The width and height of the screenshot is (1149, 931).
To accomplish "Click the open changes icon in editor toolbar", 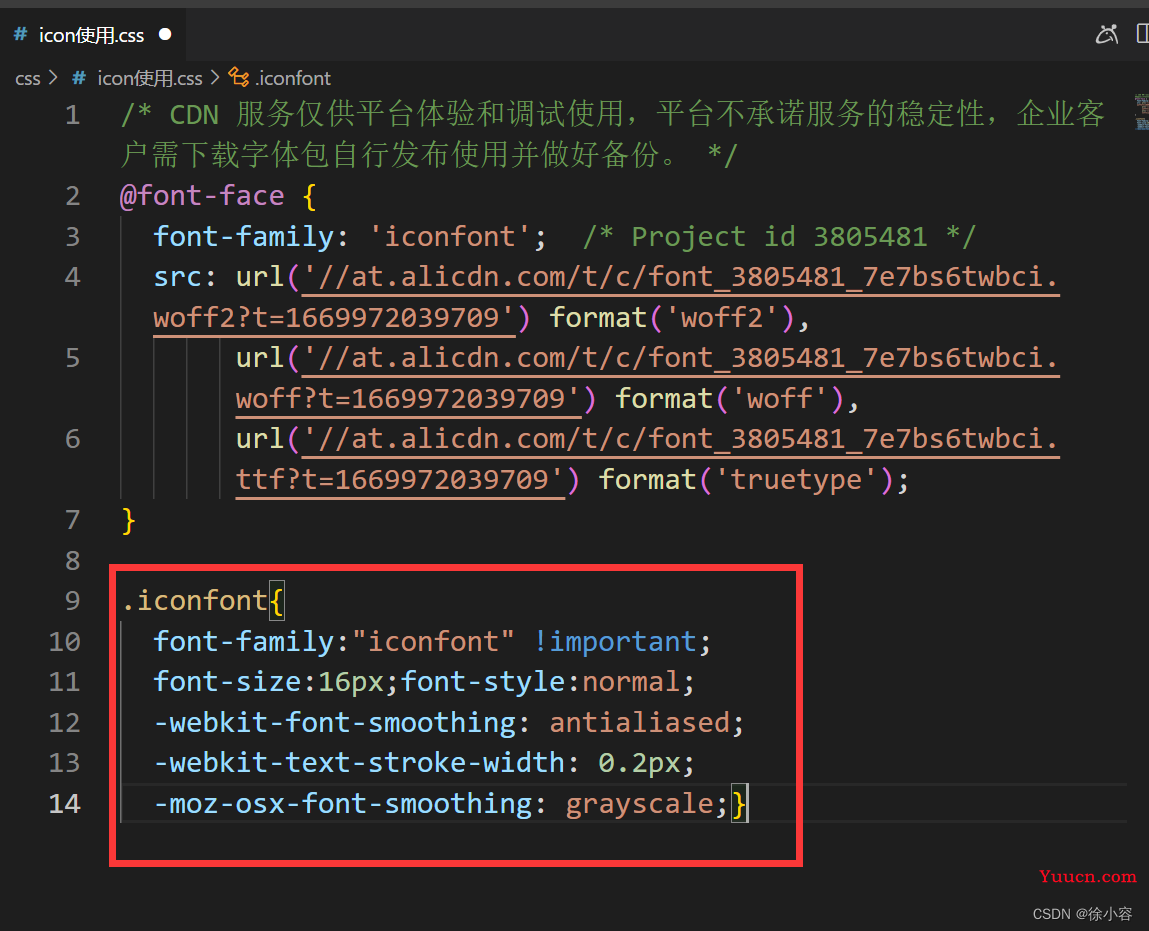I will tap(1106, 34).
